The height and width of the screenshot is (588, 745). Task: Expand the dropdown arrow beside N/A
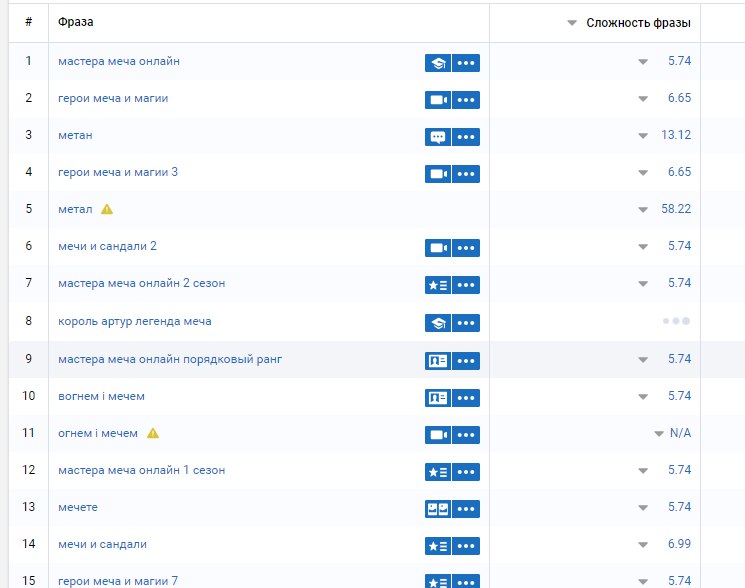(659, 434)
